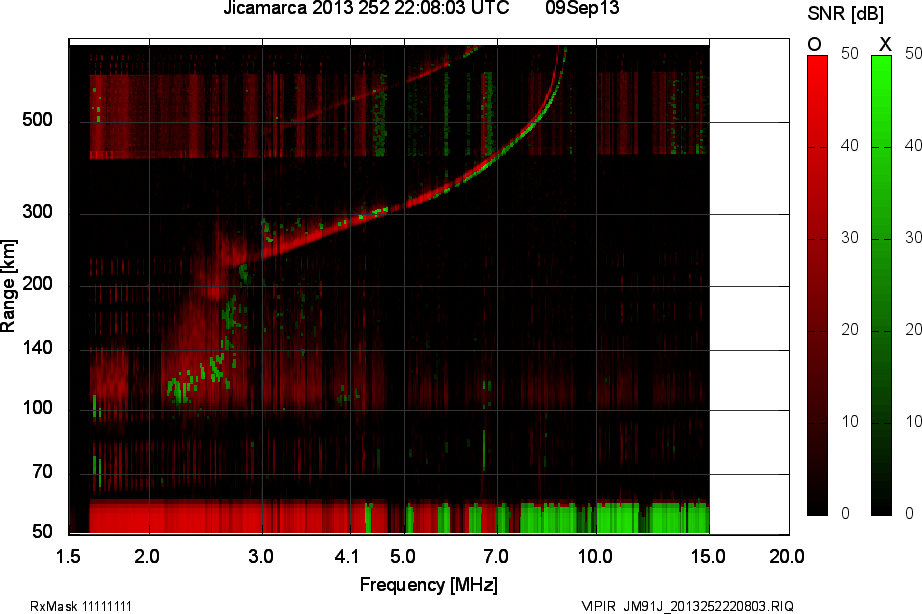Click the 30 dB label beside red bar
922x614 pixels.
click(850, 238)
